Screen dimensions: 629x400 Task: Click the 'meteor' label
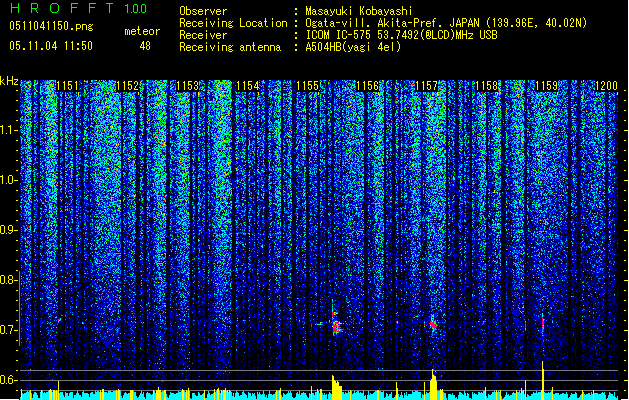tap(142, 31)
